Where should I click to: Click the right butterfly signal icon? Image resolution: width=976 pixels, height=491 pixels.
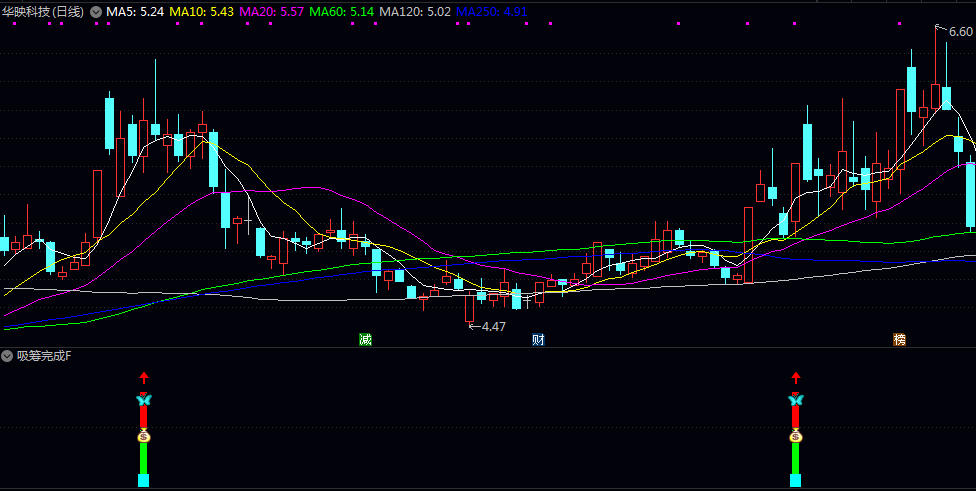tap(795, 400)
